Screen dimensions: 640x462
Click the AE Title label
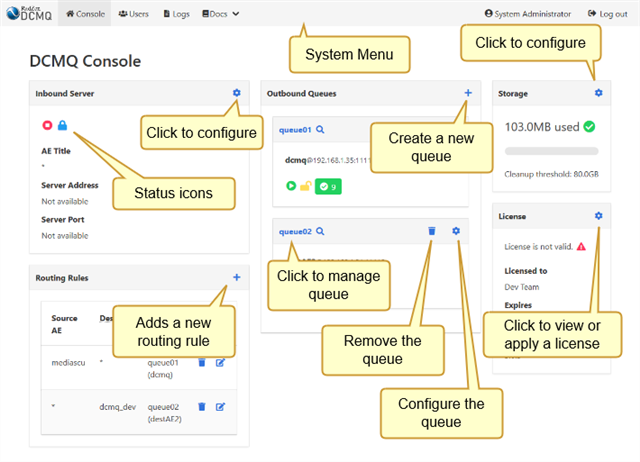pyautogui.click(x=56, y=151)
